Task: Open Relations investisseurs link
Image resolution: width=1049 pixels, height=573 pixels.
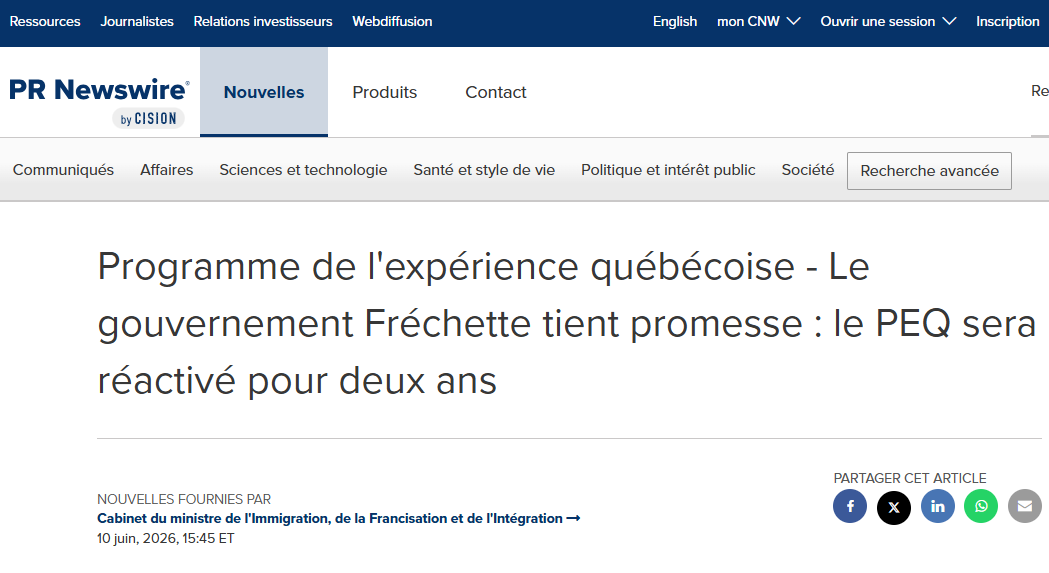Action: click(x=263, y=21)
